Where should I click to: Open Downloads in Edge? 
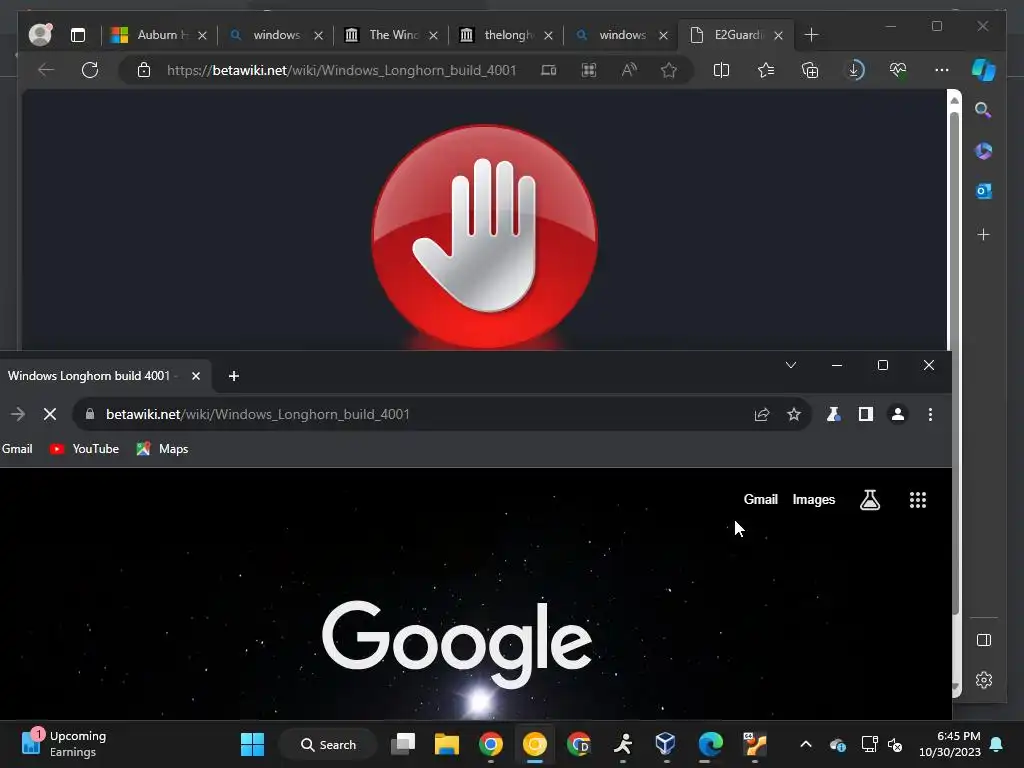pos(854,70)
